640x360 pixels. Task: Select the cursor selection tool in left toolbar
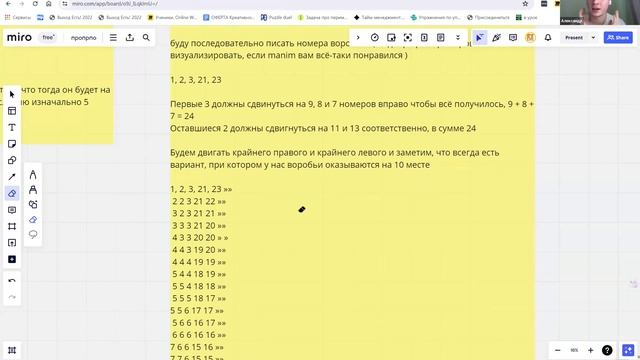click(12, 94)
